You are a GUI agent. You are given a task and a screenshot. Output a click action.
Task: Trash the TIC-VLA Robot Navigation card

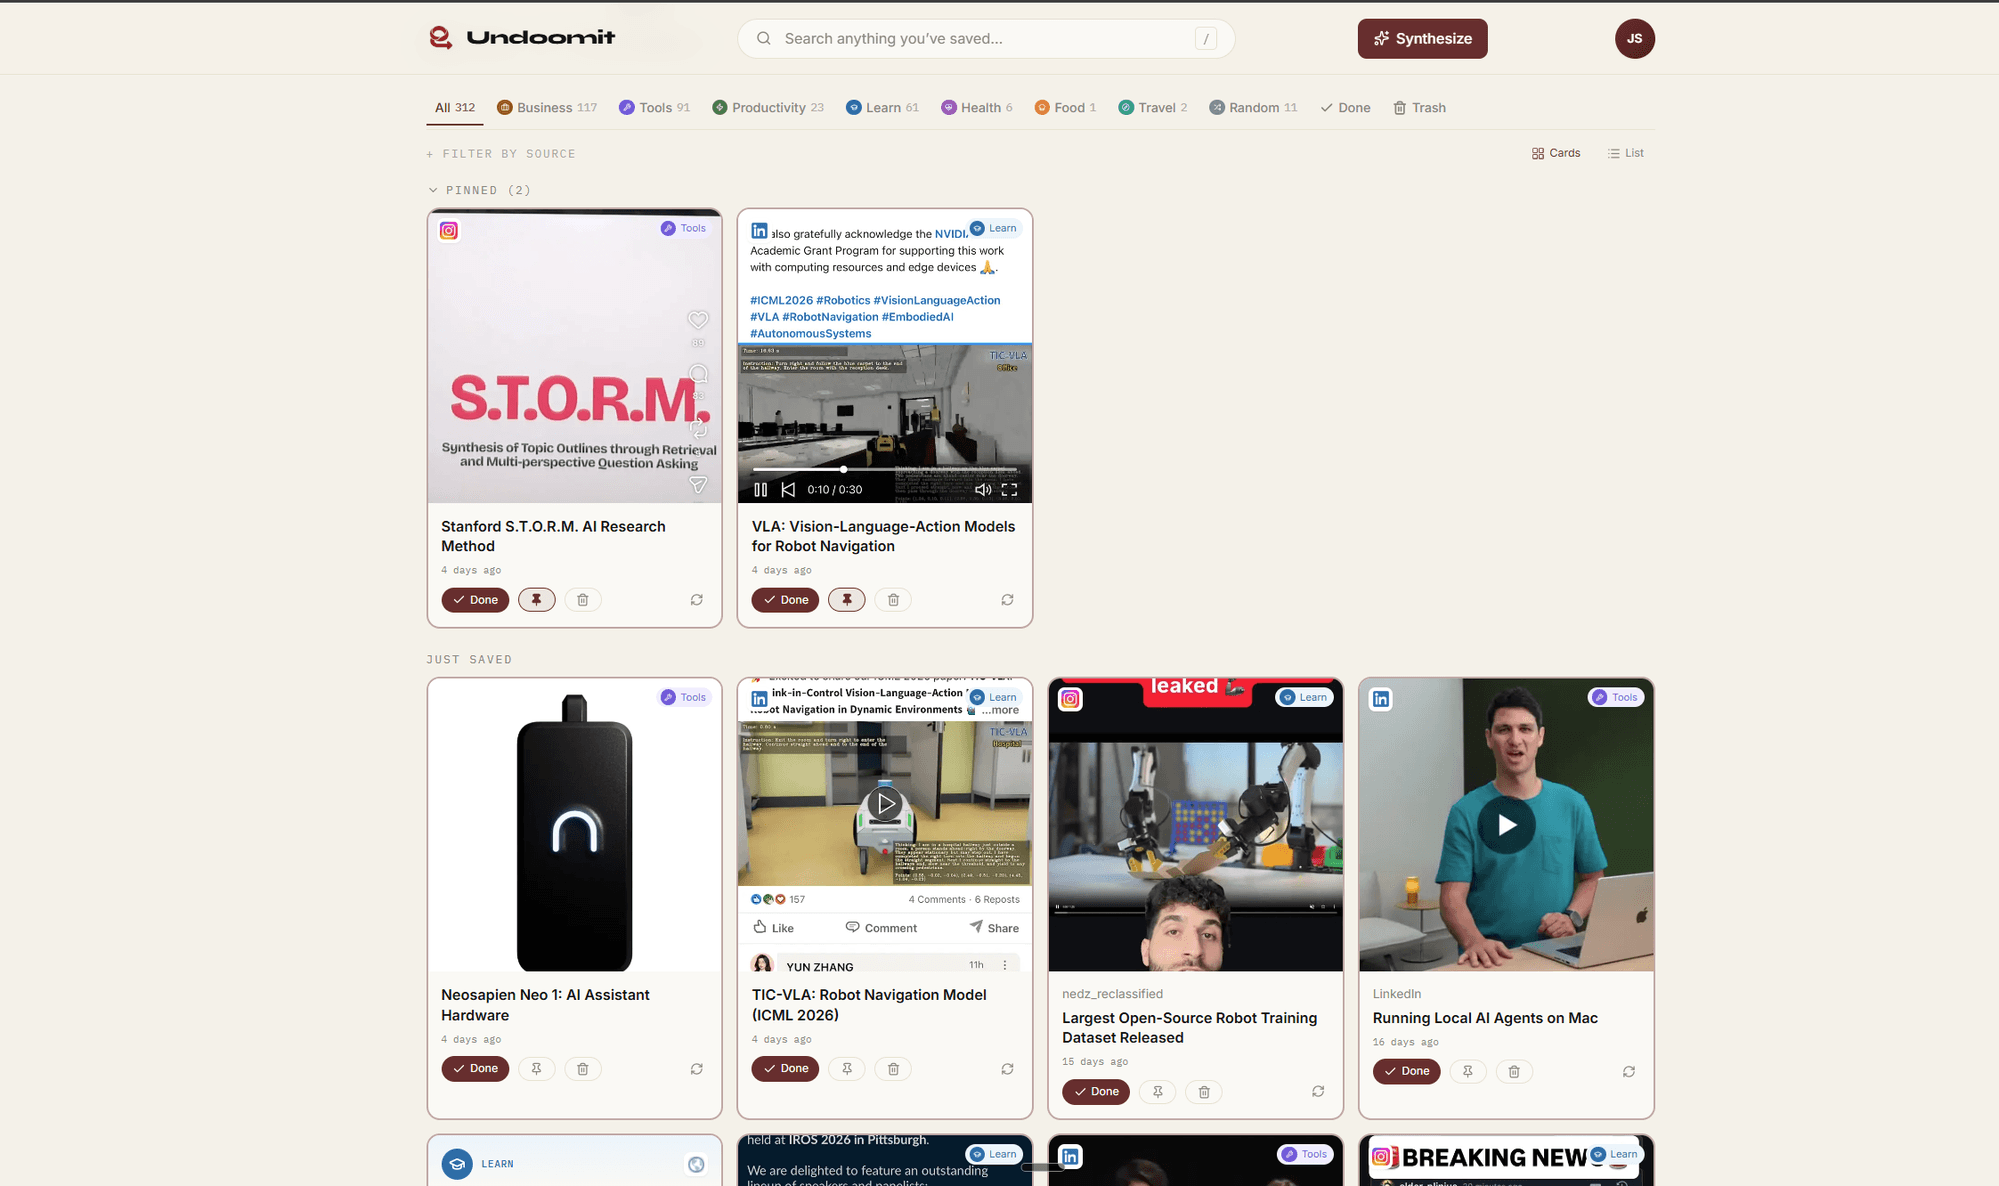tap(893, 1069)
